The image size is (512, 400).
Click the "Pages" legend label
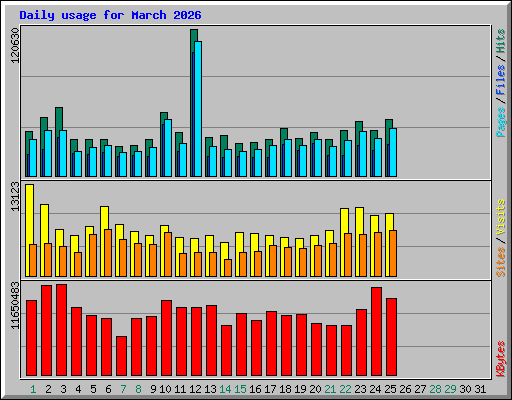(500, 122)
